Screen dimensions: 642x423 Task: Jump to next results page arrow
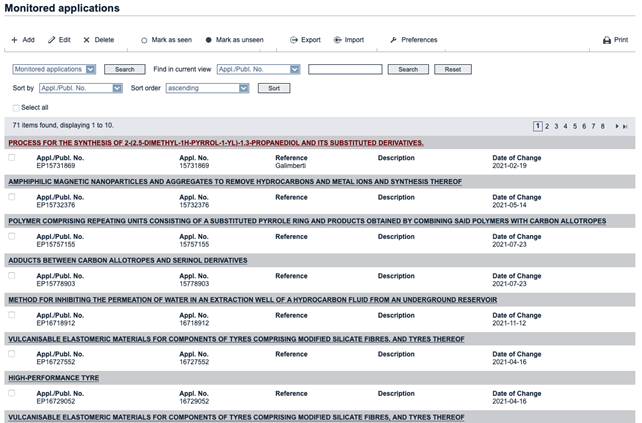[x=615, y=126]
